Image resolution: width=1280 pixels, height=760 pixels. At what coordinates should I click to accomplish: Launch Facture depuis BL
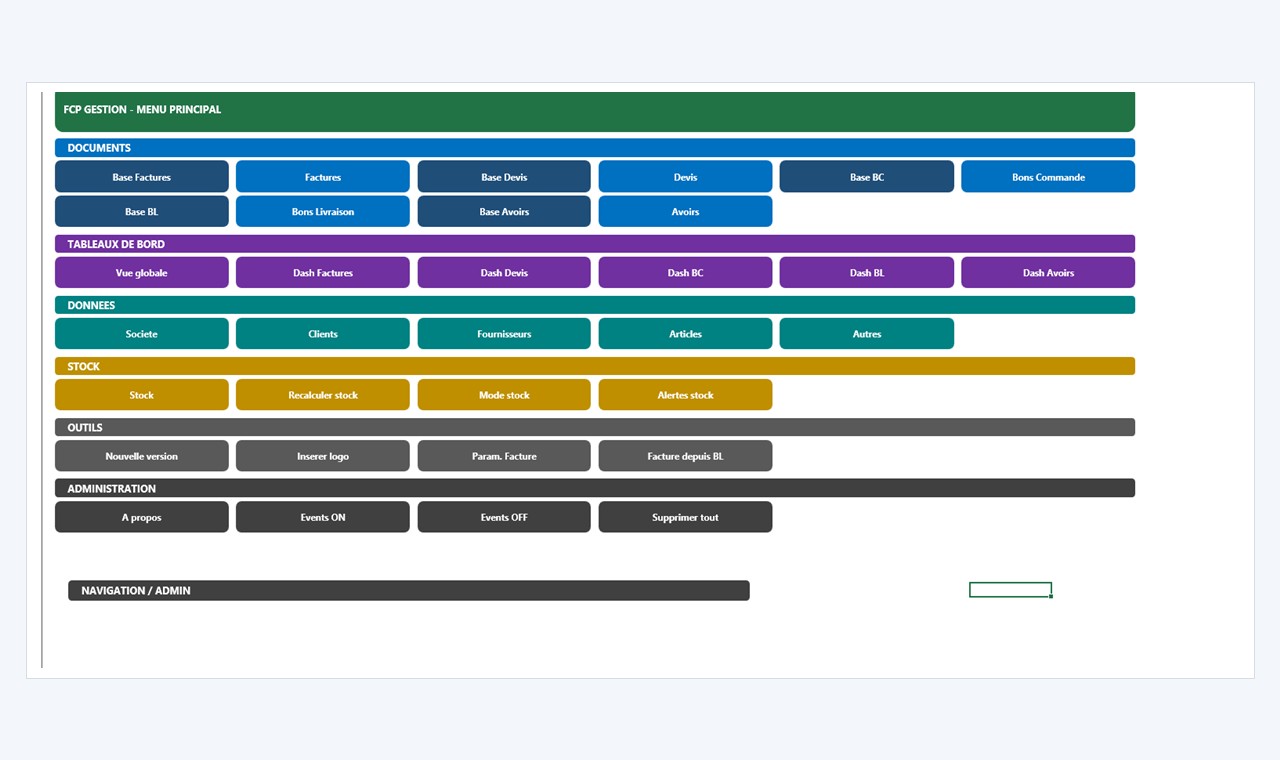pyautogui.click(x=685, y=456)
